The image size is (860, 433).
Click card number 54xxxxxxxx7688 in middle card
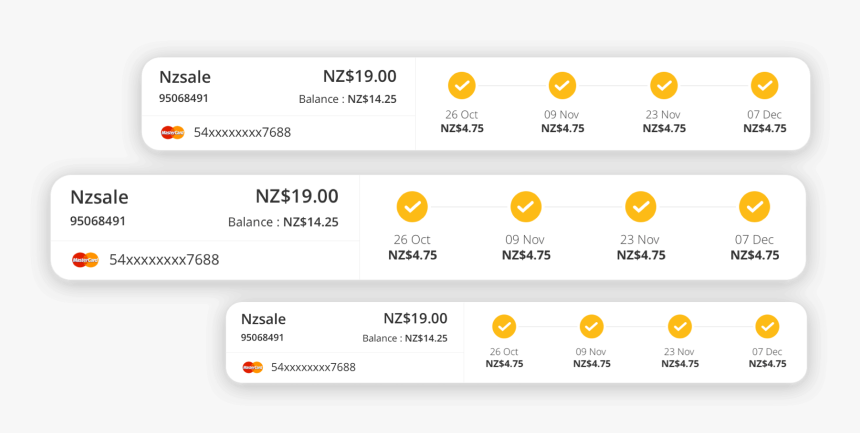click(164, 260)
